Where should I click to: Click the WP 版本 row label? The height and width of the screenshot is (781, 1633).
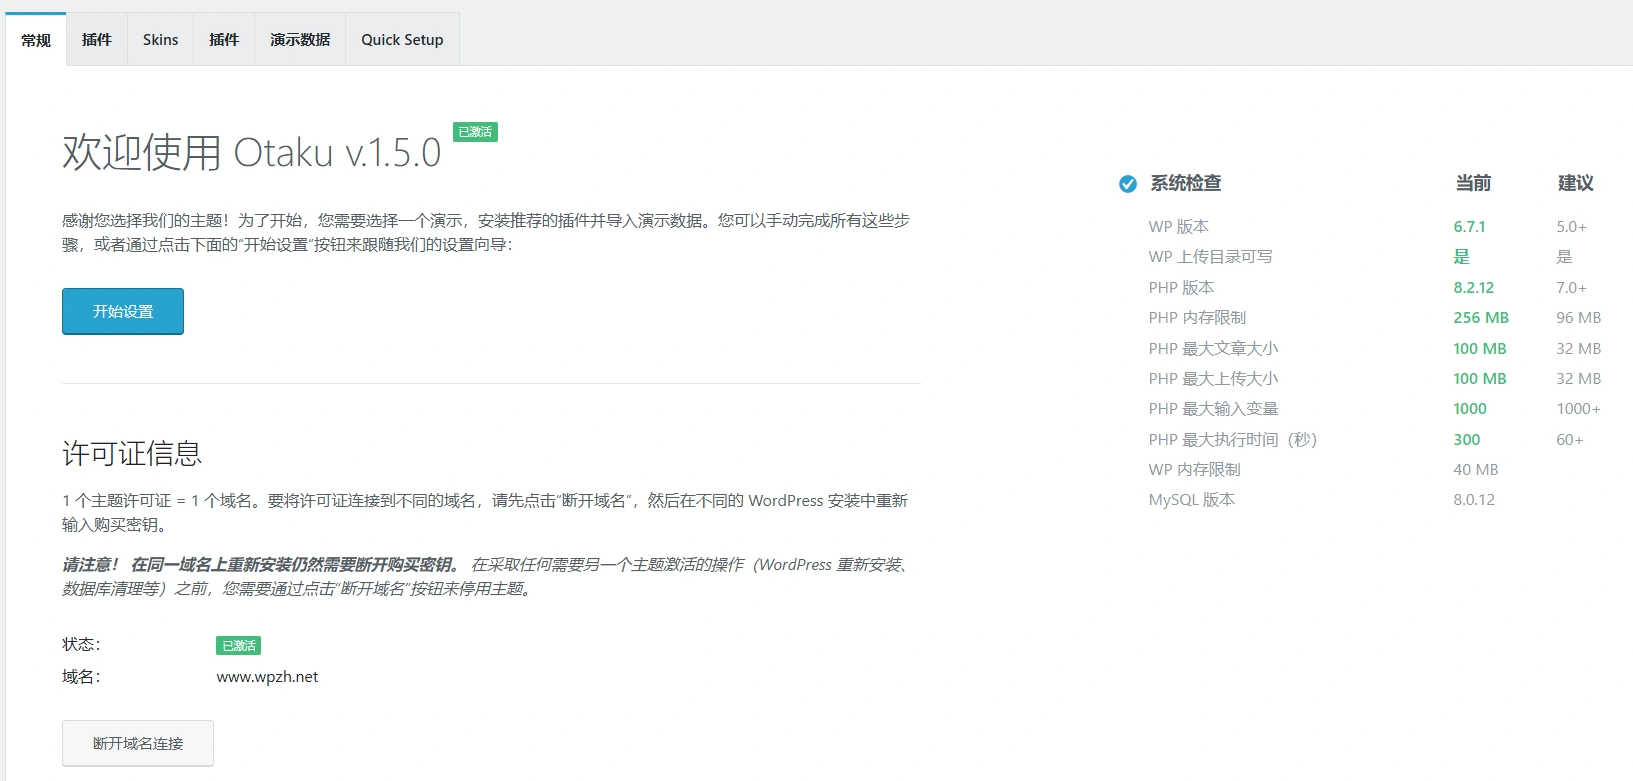point(1178,227)
